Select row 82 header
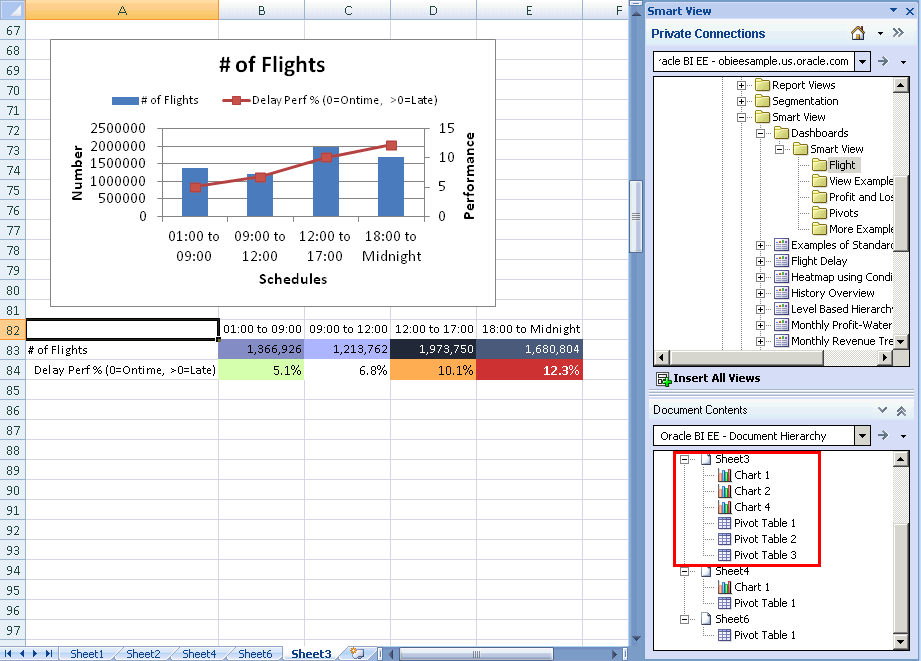 [x=13, y=330]
